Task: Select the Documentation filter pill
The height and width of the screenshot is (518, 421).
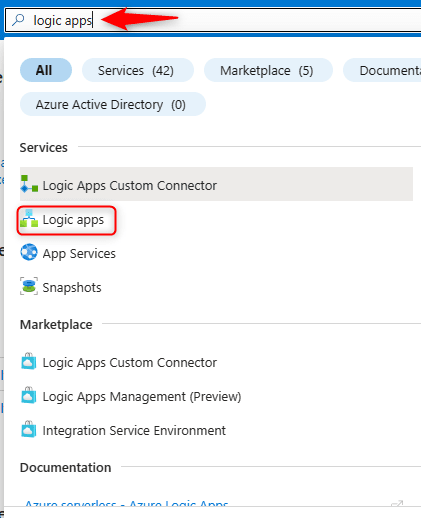Action: click(x=382, y=70)
